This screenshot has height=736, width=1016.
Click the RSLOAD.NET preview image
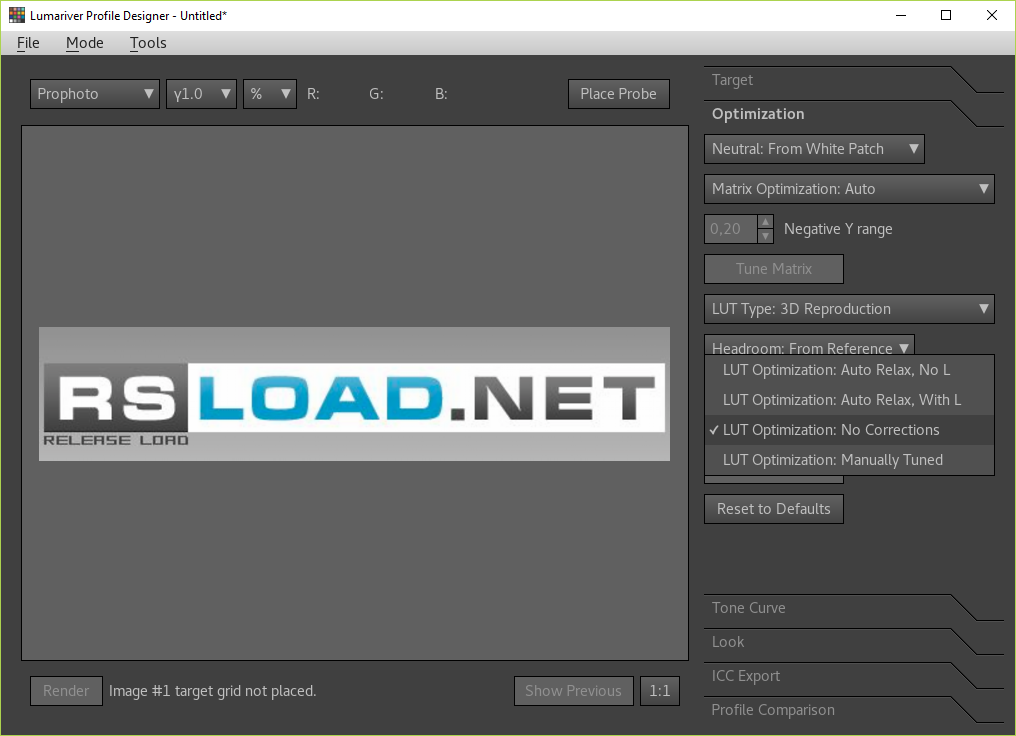point(354,394)
